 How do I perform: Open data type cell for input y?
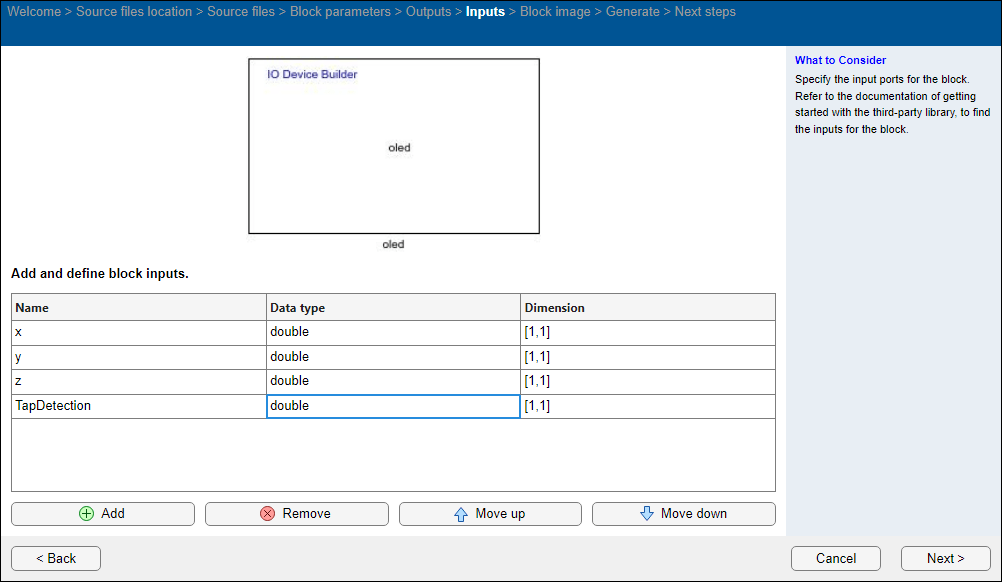coord(392,357)
